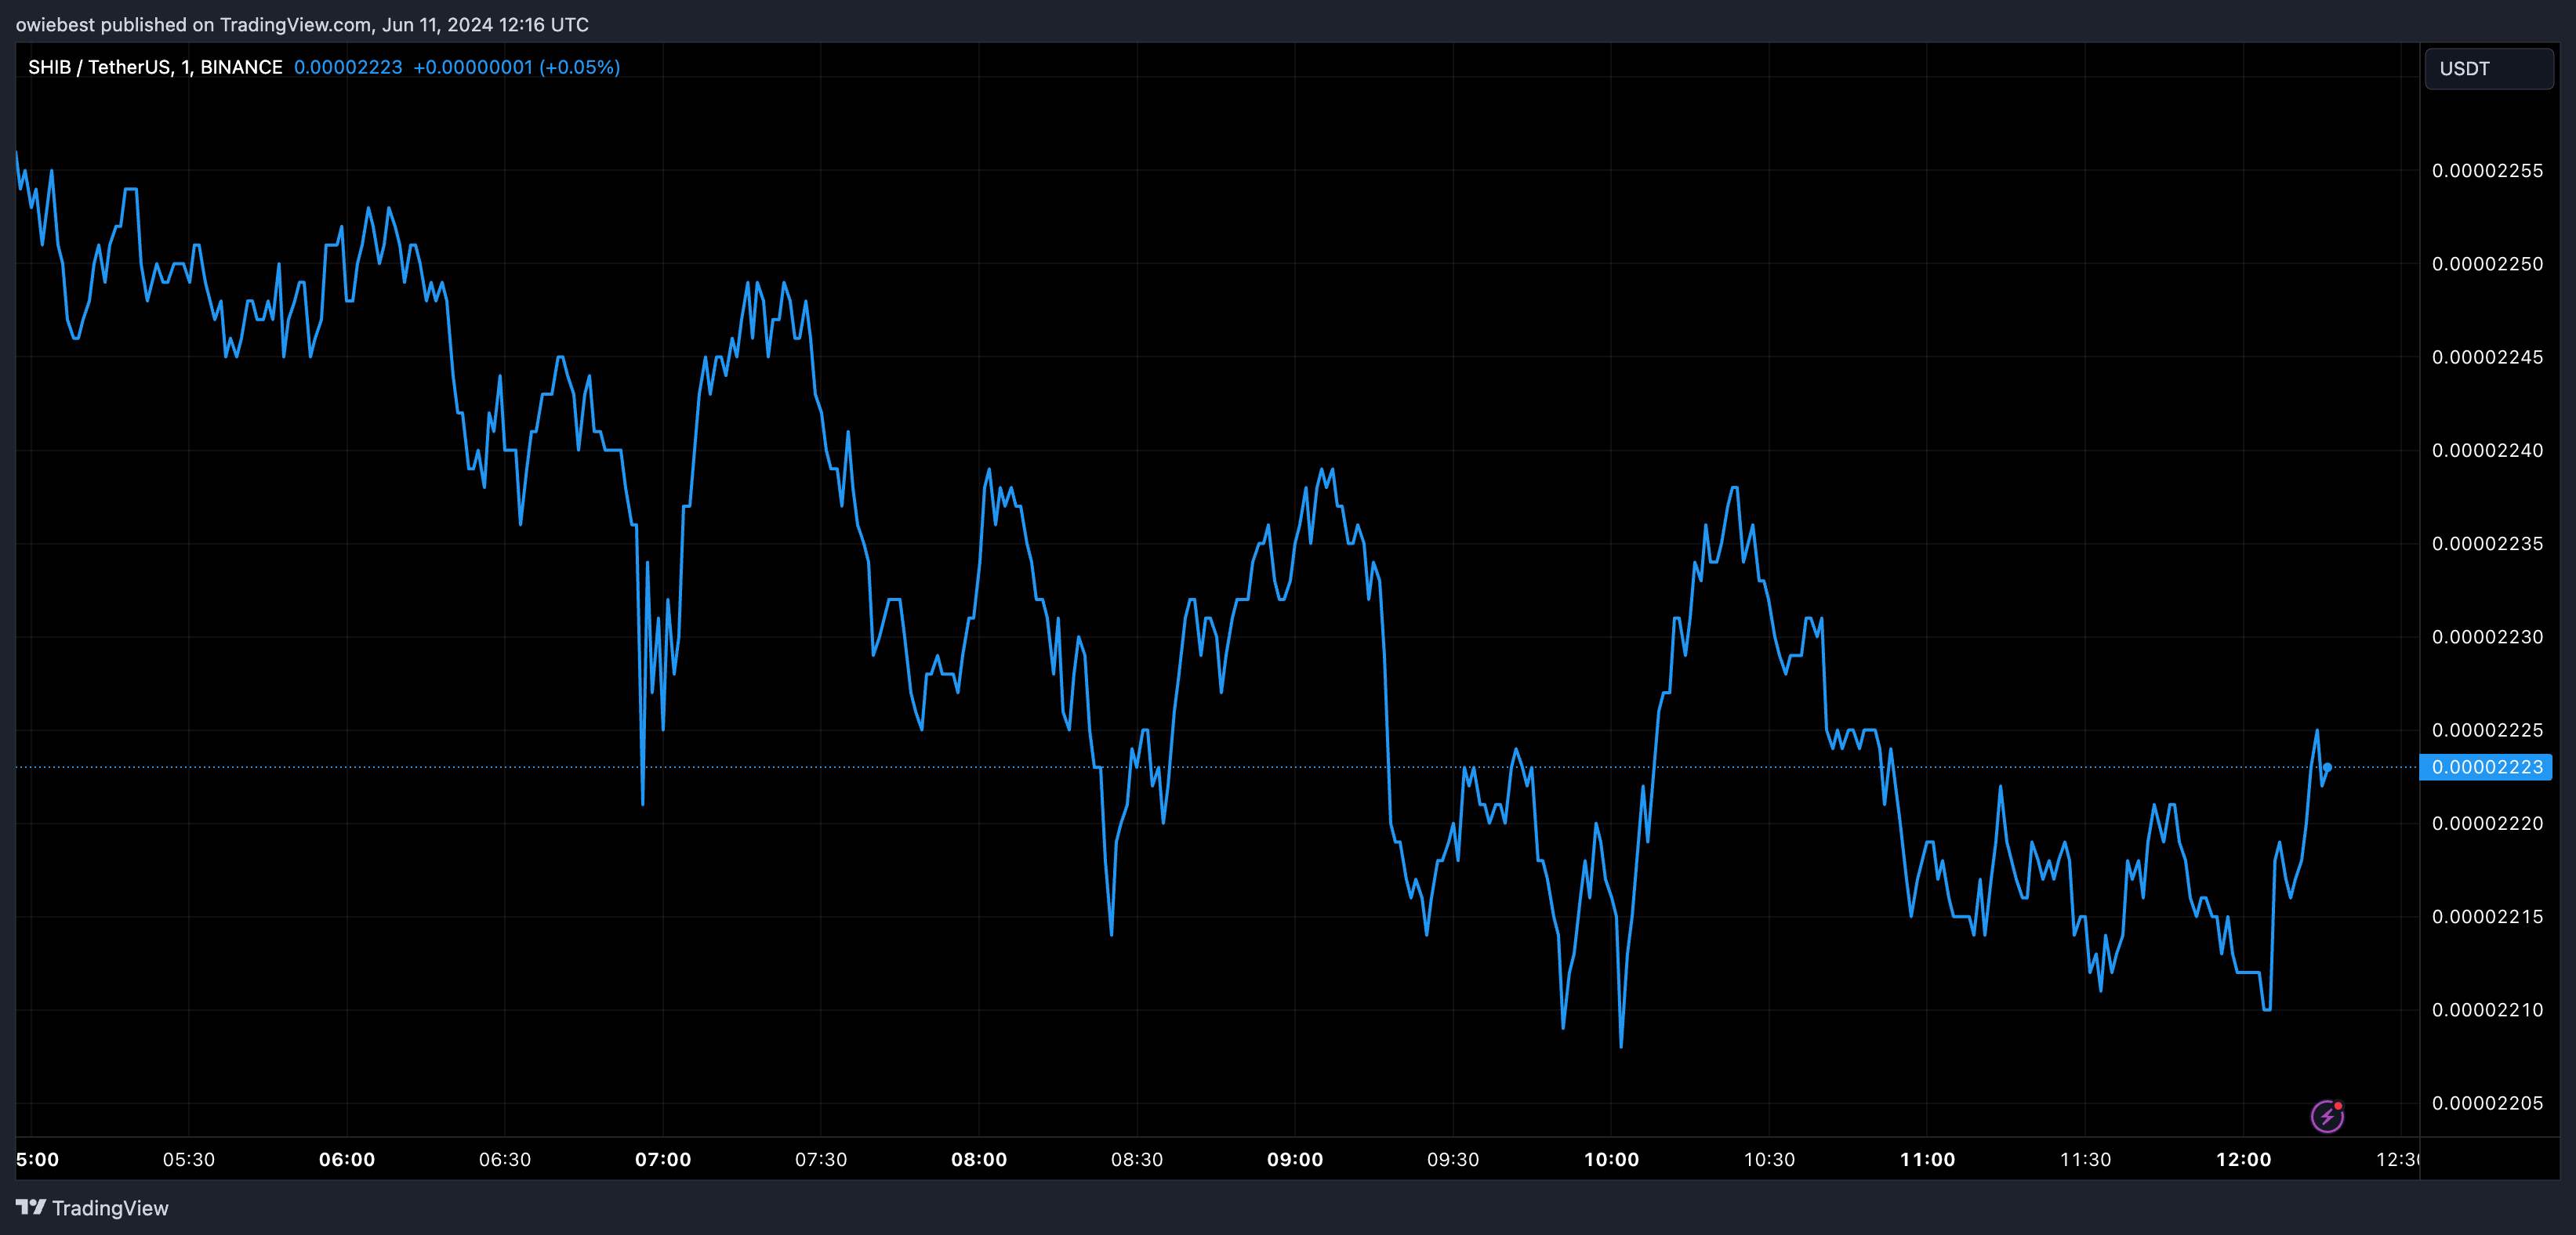Click the TradingView logo icon

pyautogui.click(x=31, y=1207)
